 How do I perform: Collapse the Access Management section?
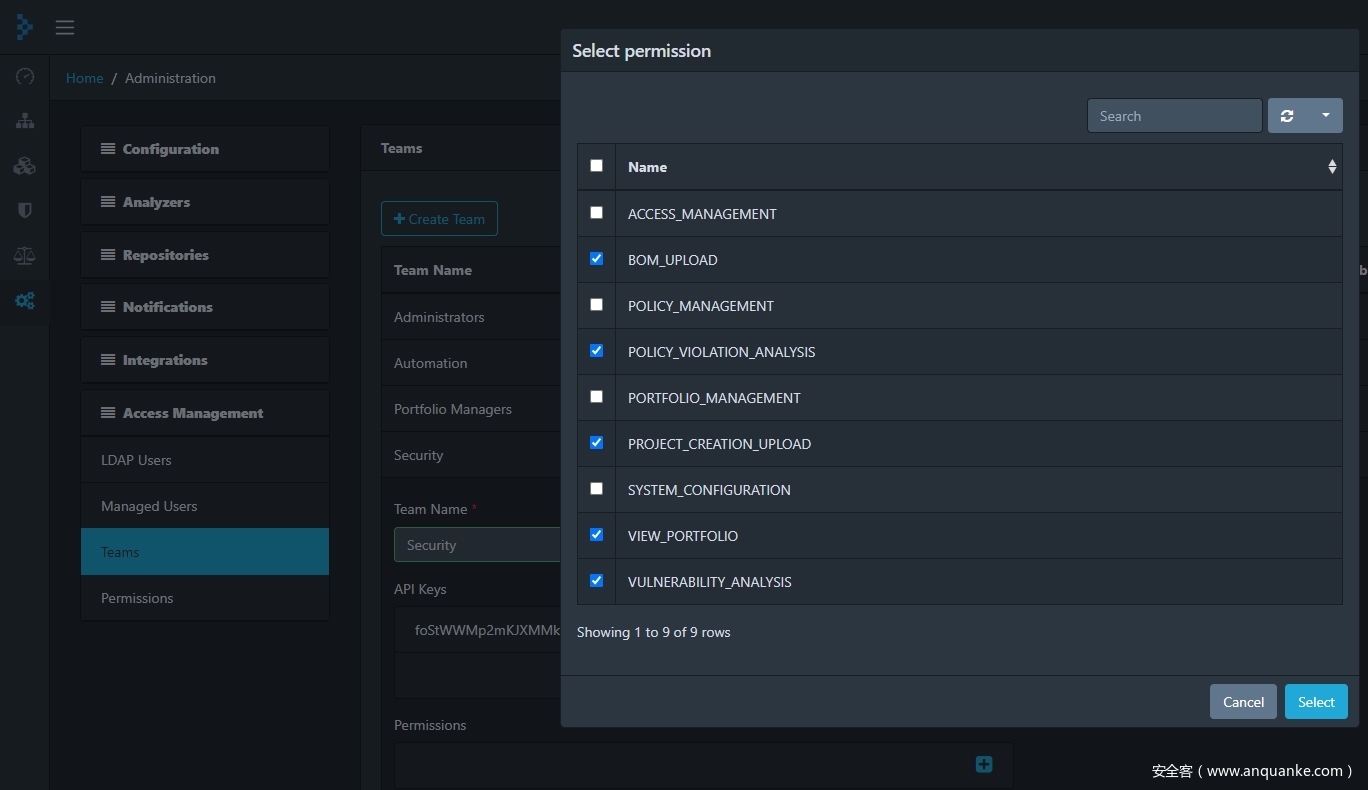click(x=192, y=413)
